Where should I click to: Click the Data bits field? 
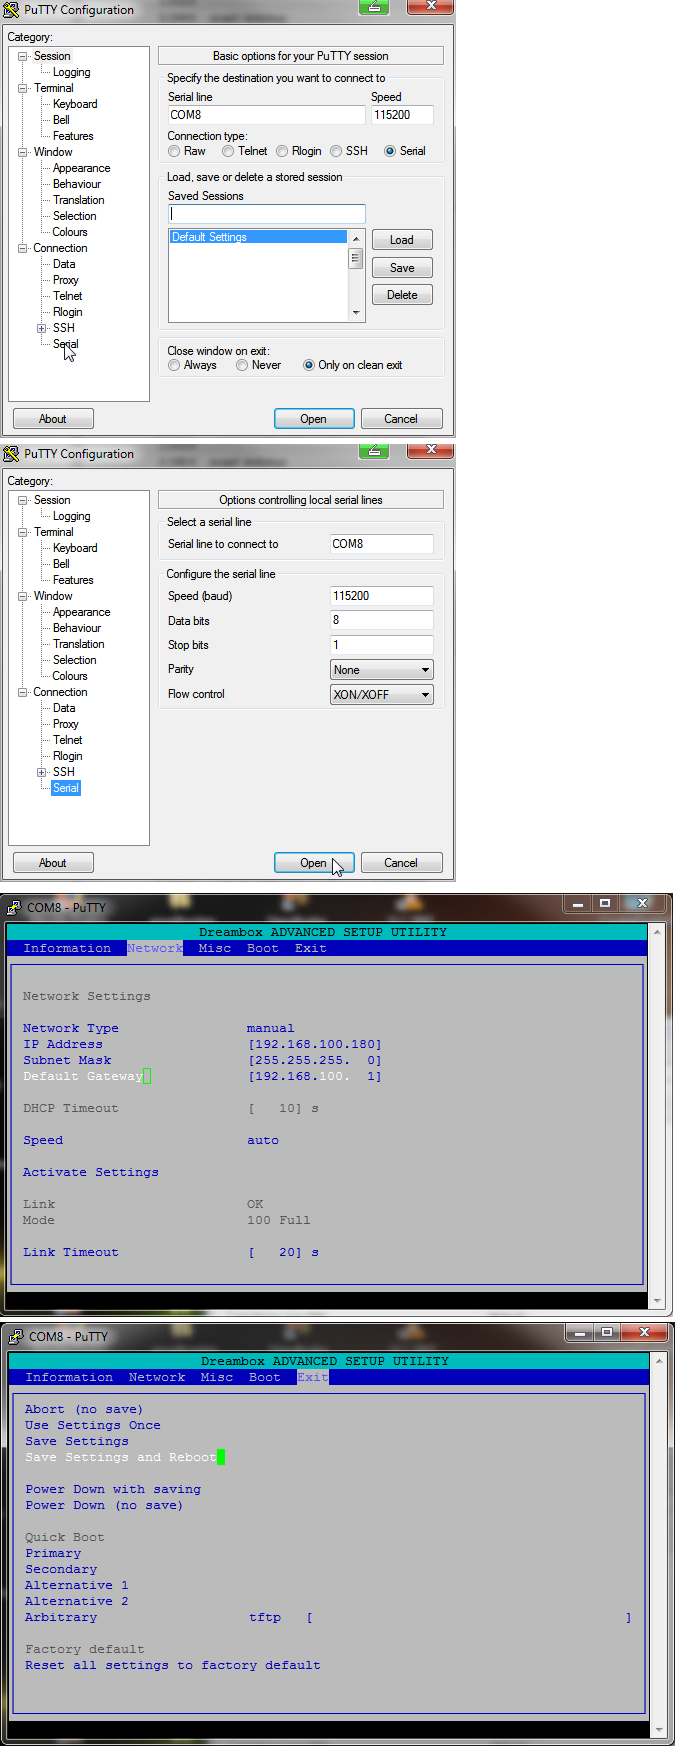point(382,620)
